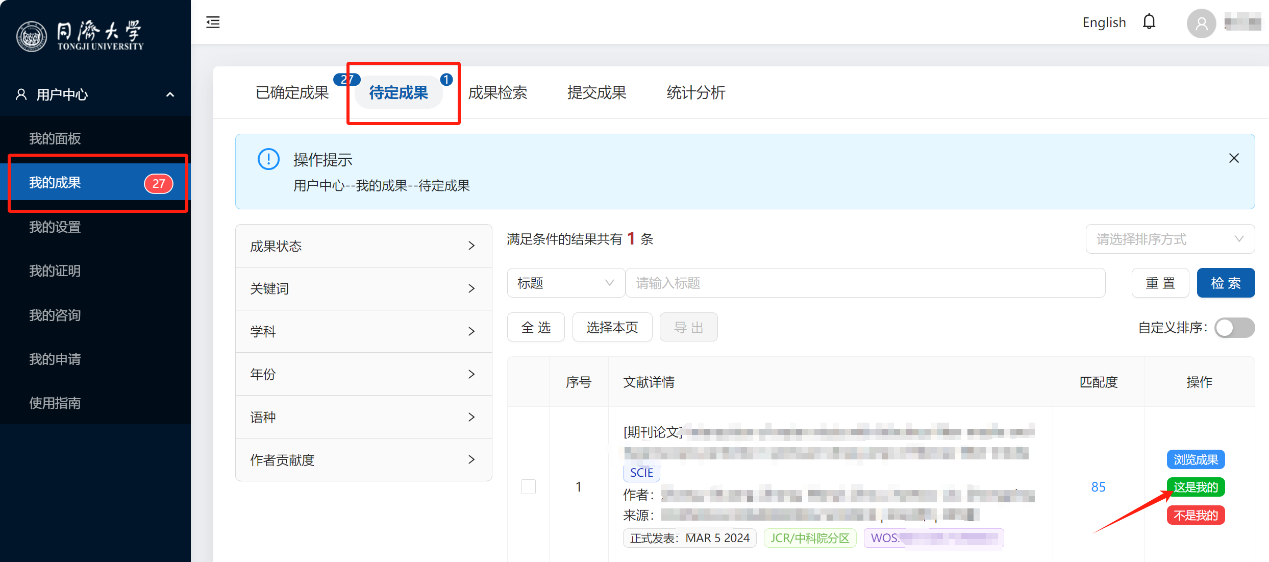The width and height of the screenshot is (1269, 562).
Task: Click the 重置 button
Action: click(1161, 283)
